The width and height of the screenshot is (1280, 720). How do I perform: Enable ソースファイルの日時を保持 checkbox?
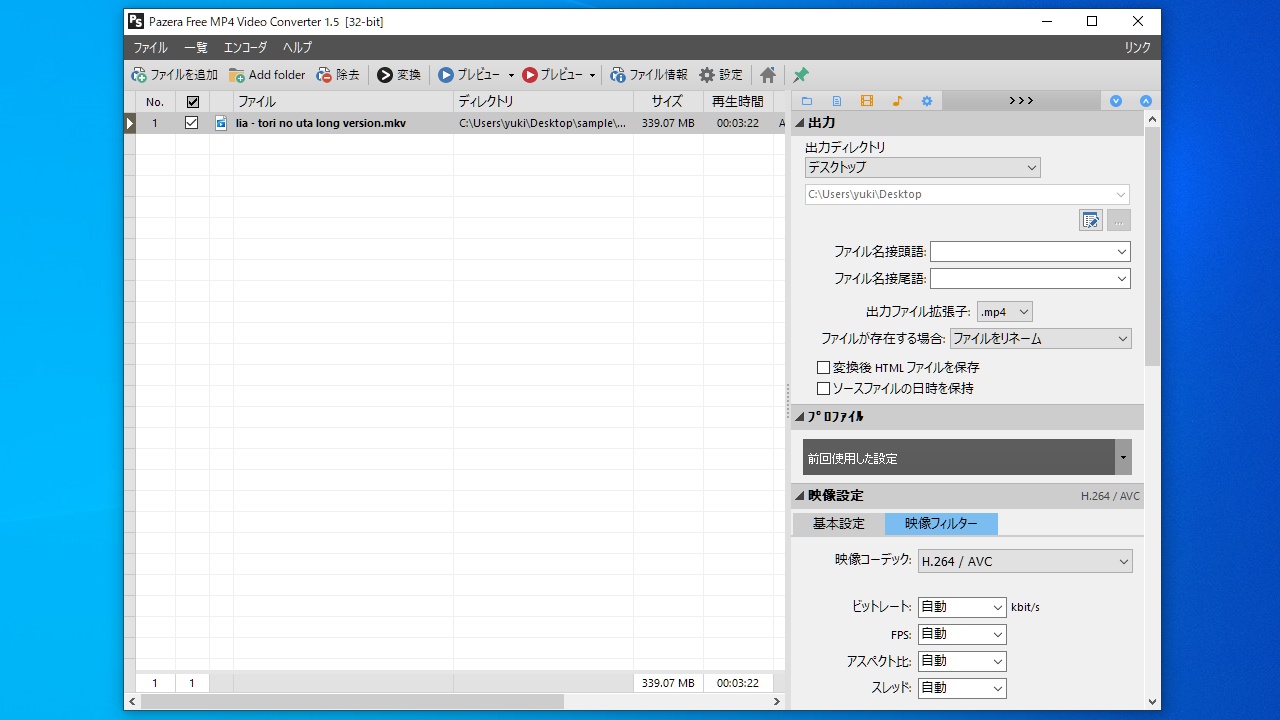pos(824,388)
